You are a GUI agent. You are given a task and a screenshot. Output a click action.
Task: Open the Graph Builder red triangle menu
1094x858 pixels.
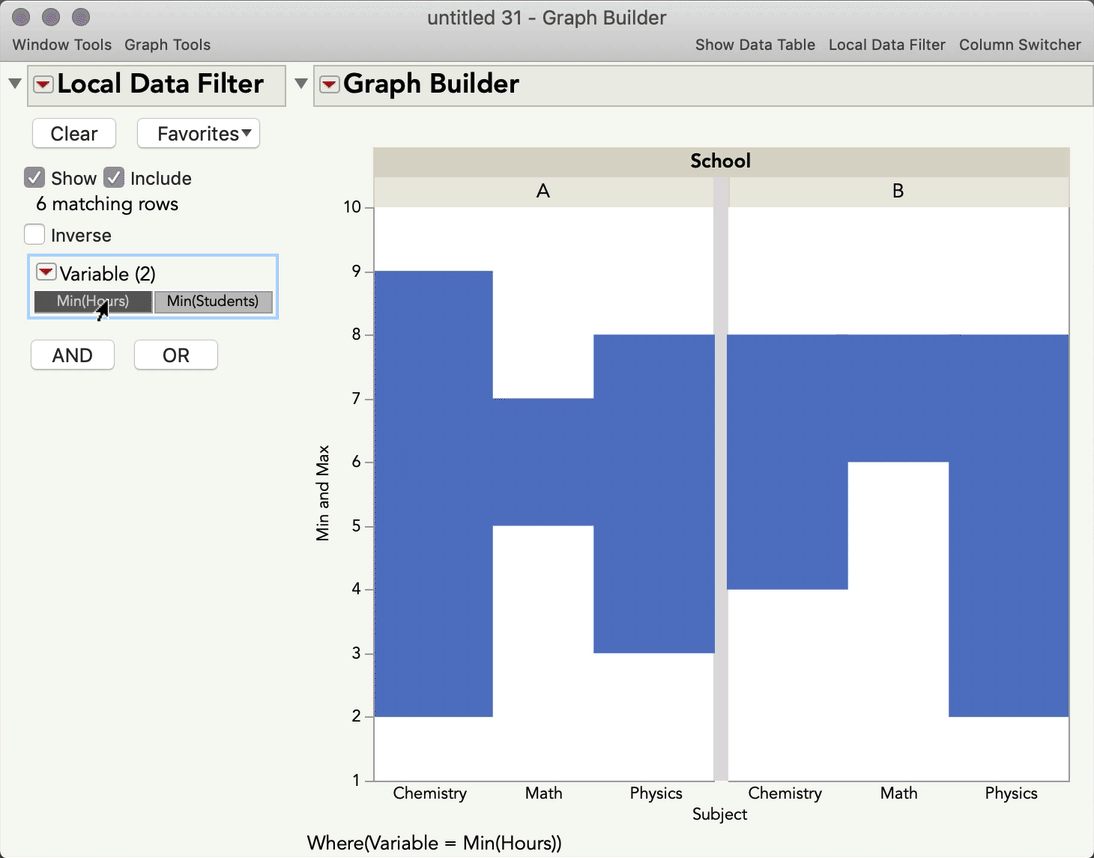click(x=329, y=85)
